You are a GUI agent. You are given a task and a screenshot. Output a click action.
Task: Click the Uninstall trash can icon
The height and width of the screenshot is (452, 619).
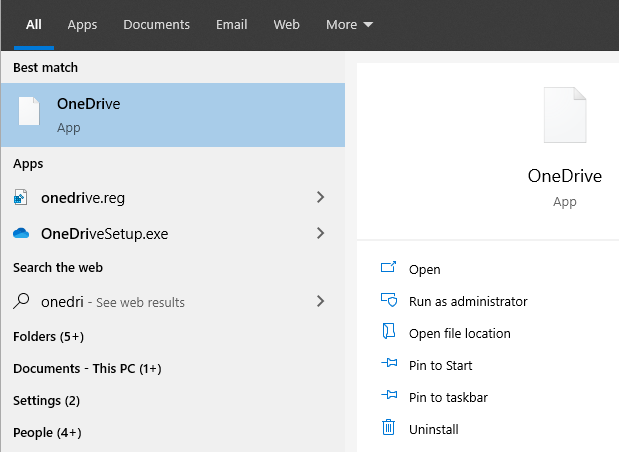pyautogui.click(x=388, y=427)
